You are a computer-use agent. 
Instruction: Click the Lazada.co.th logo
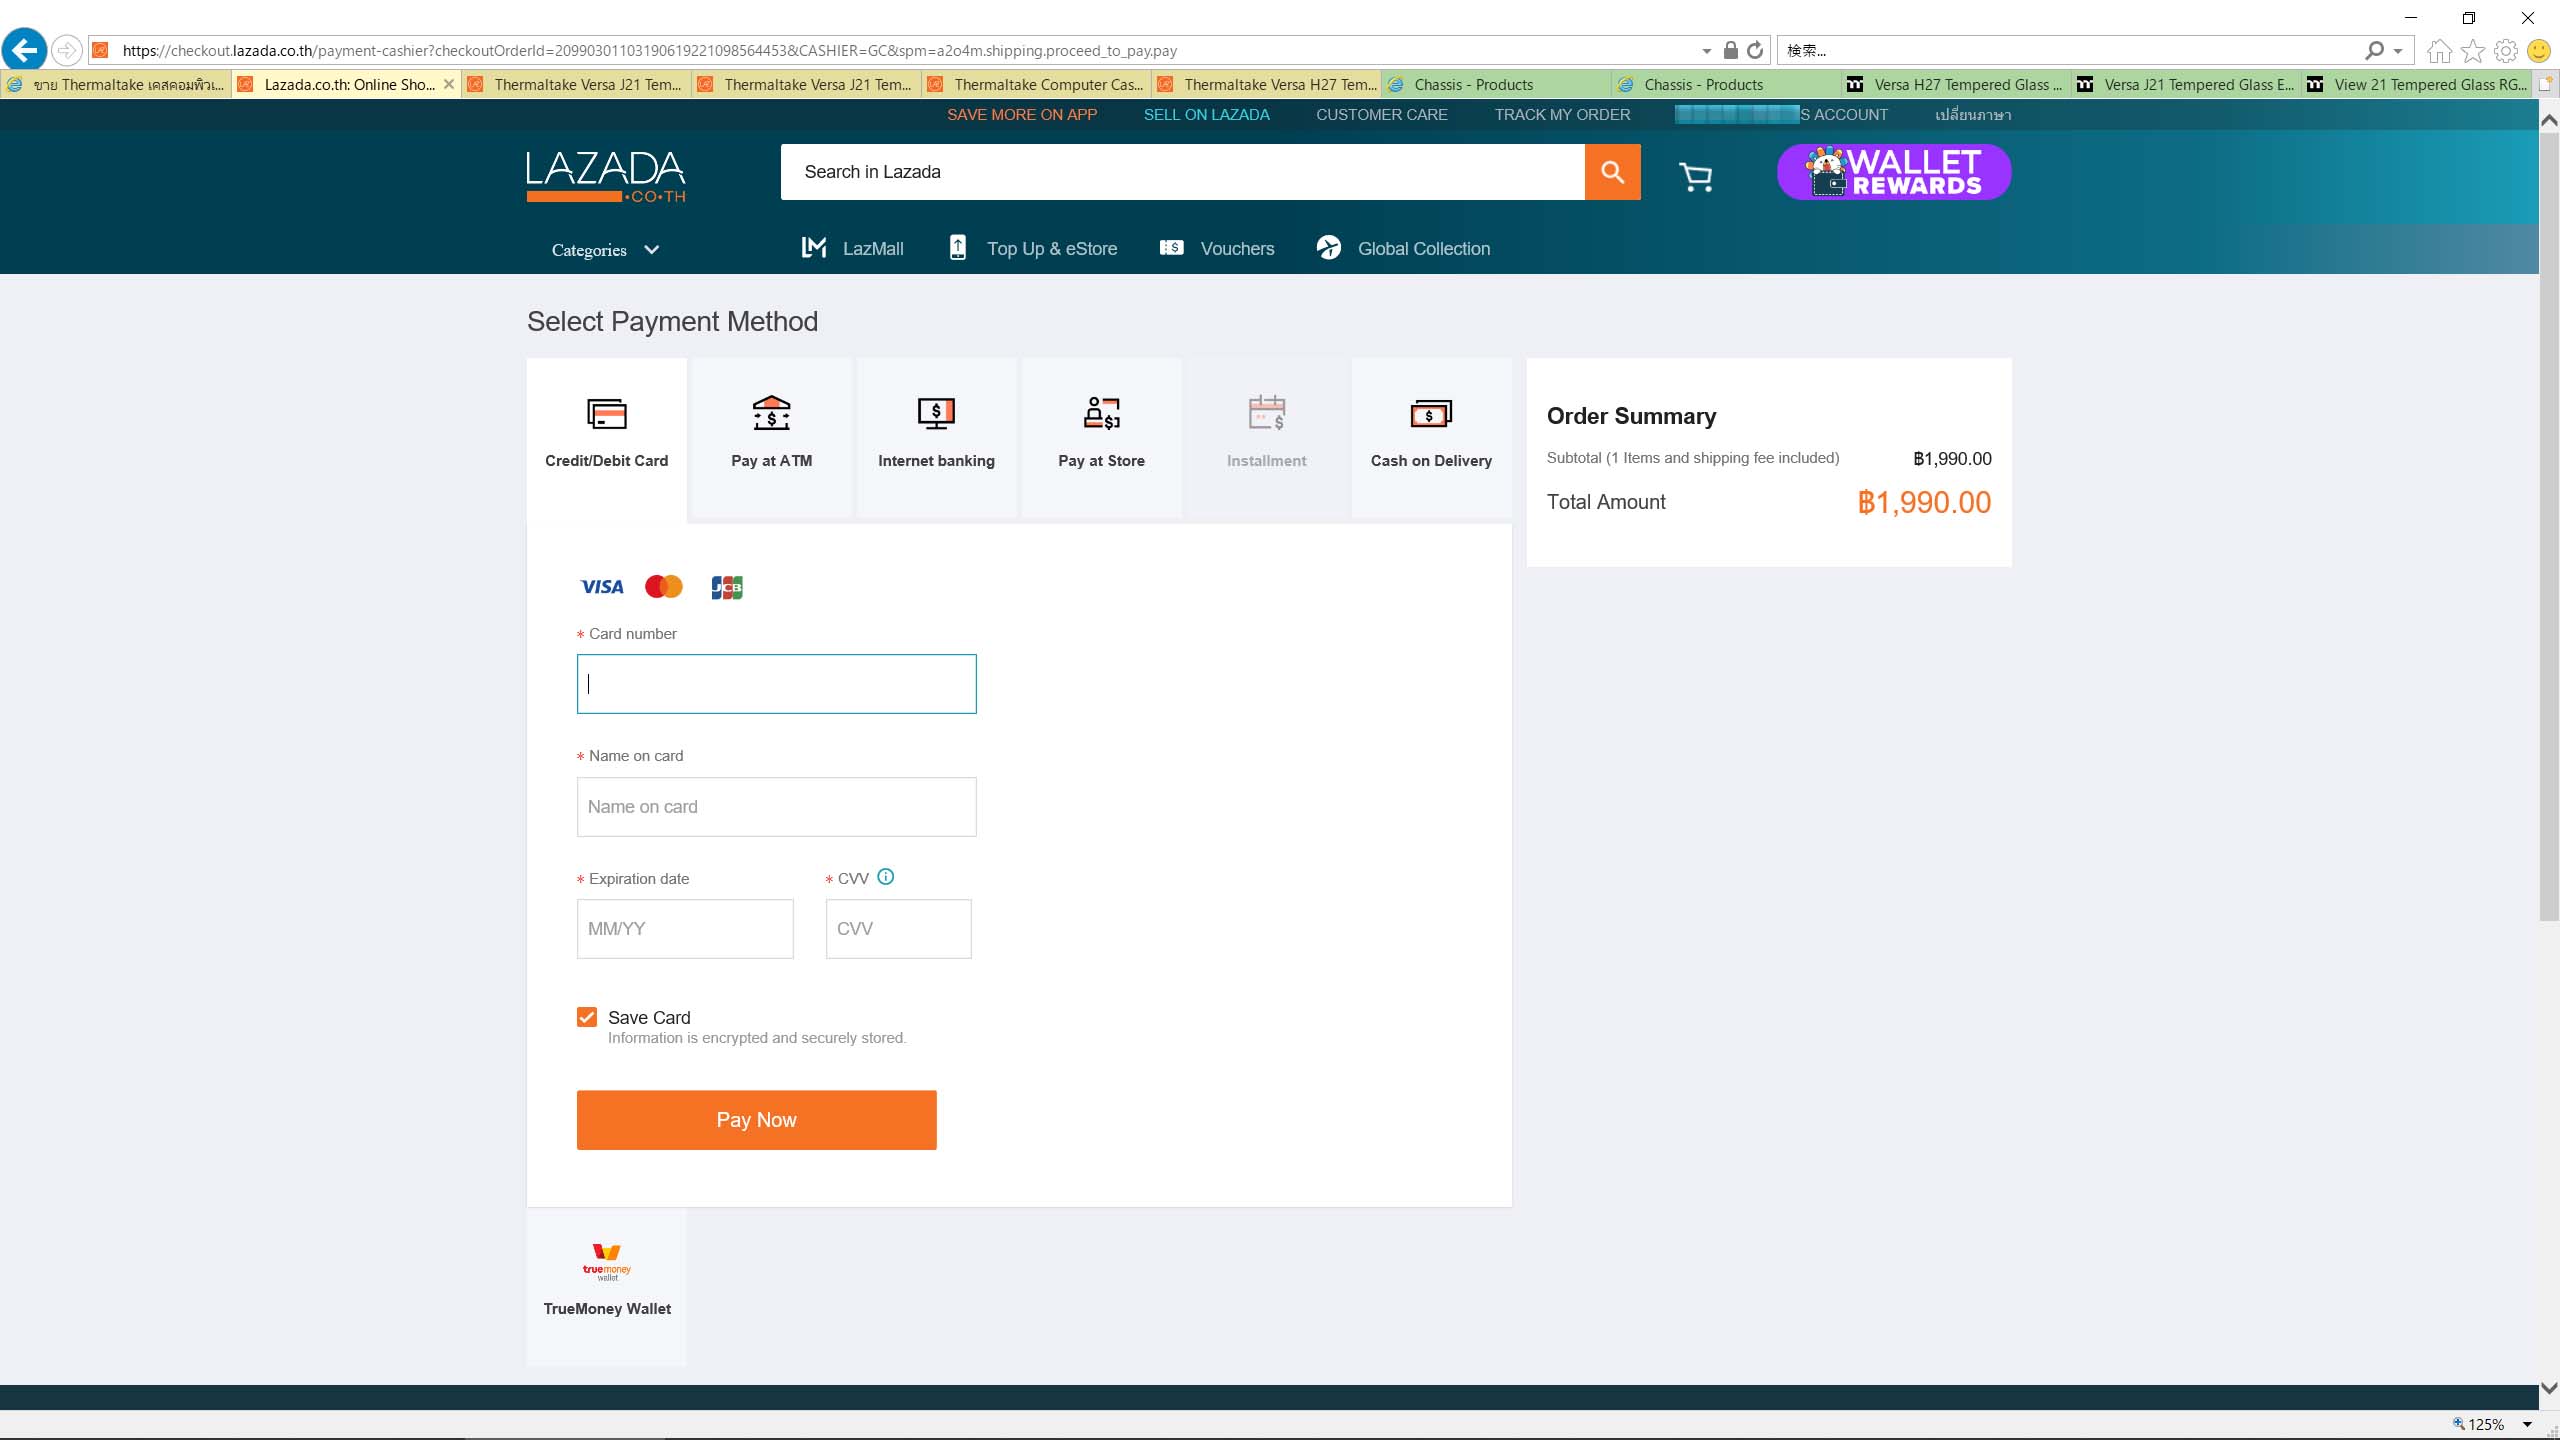606,177
